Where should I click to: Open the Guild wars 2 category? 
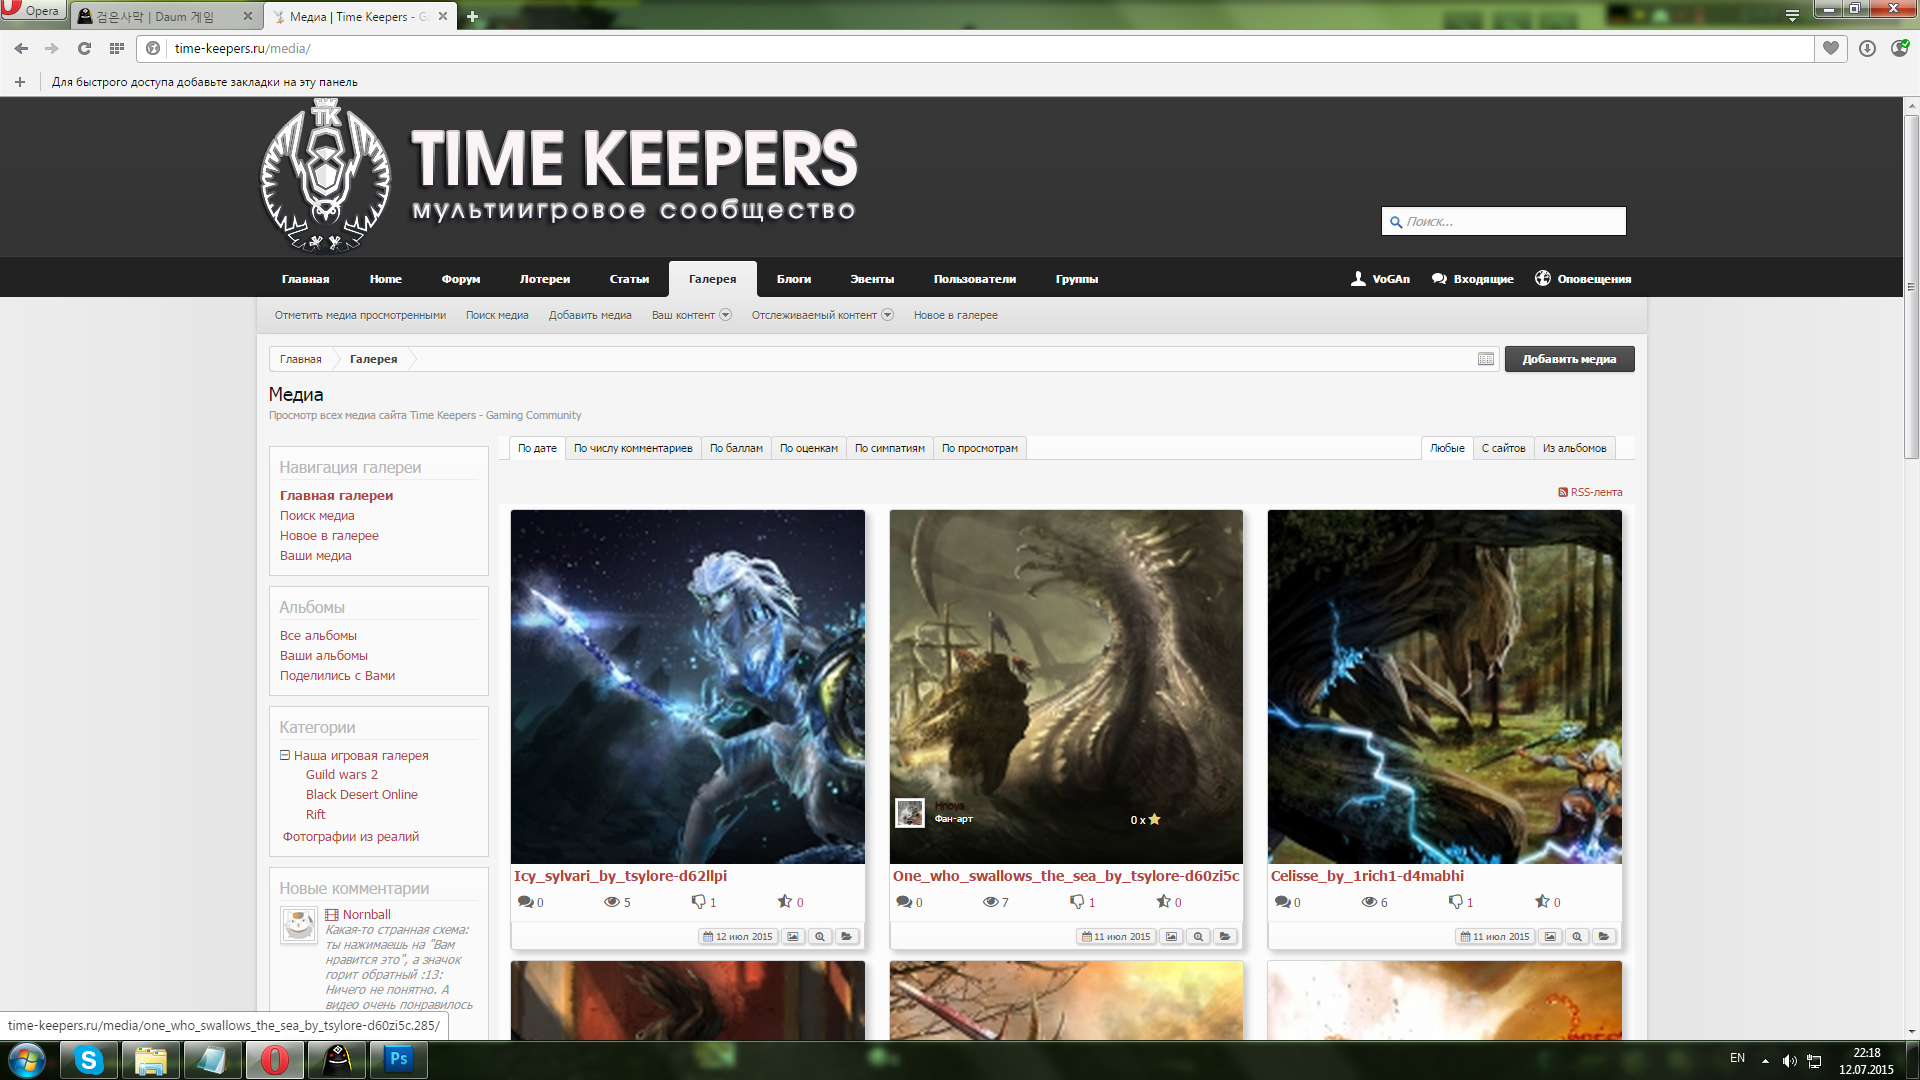pyautogui.click(x=342, y=775)
